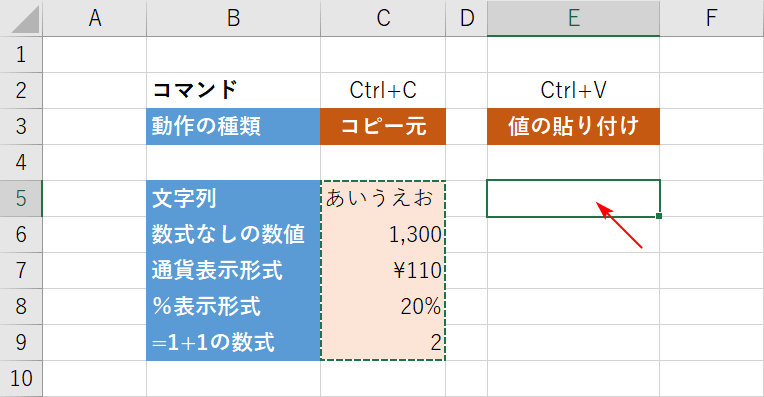
Task: Select row 2 header
Action: 21,91
